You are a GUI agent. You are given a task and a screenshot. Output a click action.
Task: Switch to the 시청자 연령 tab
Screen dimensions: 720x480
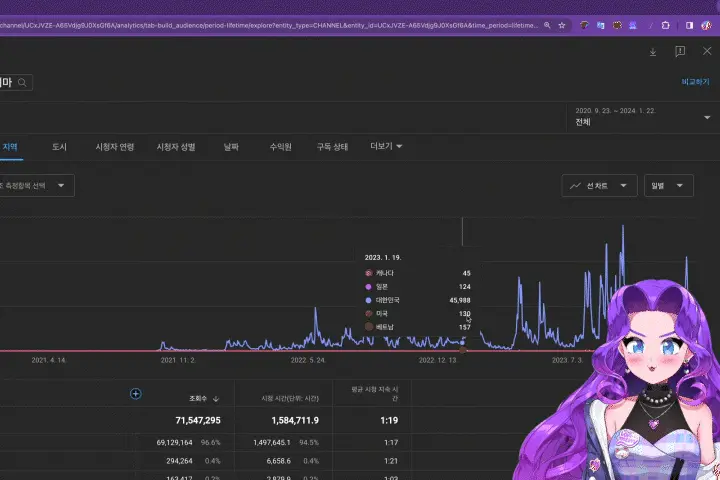click(x=115, y=147)
